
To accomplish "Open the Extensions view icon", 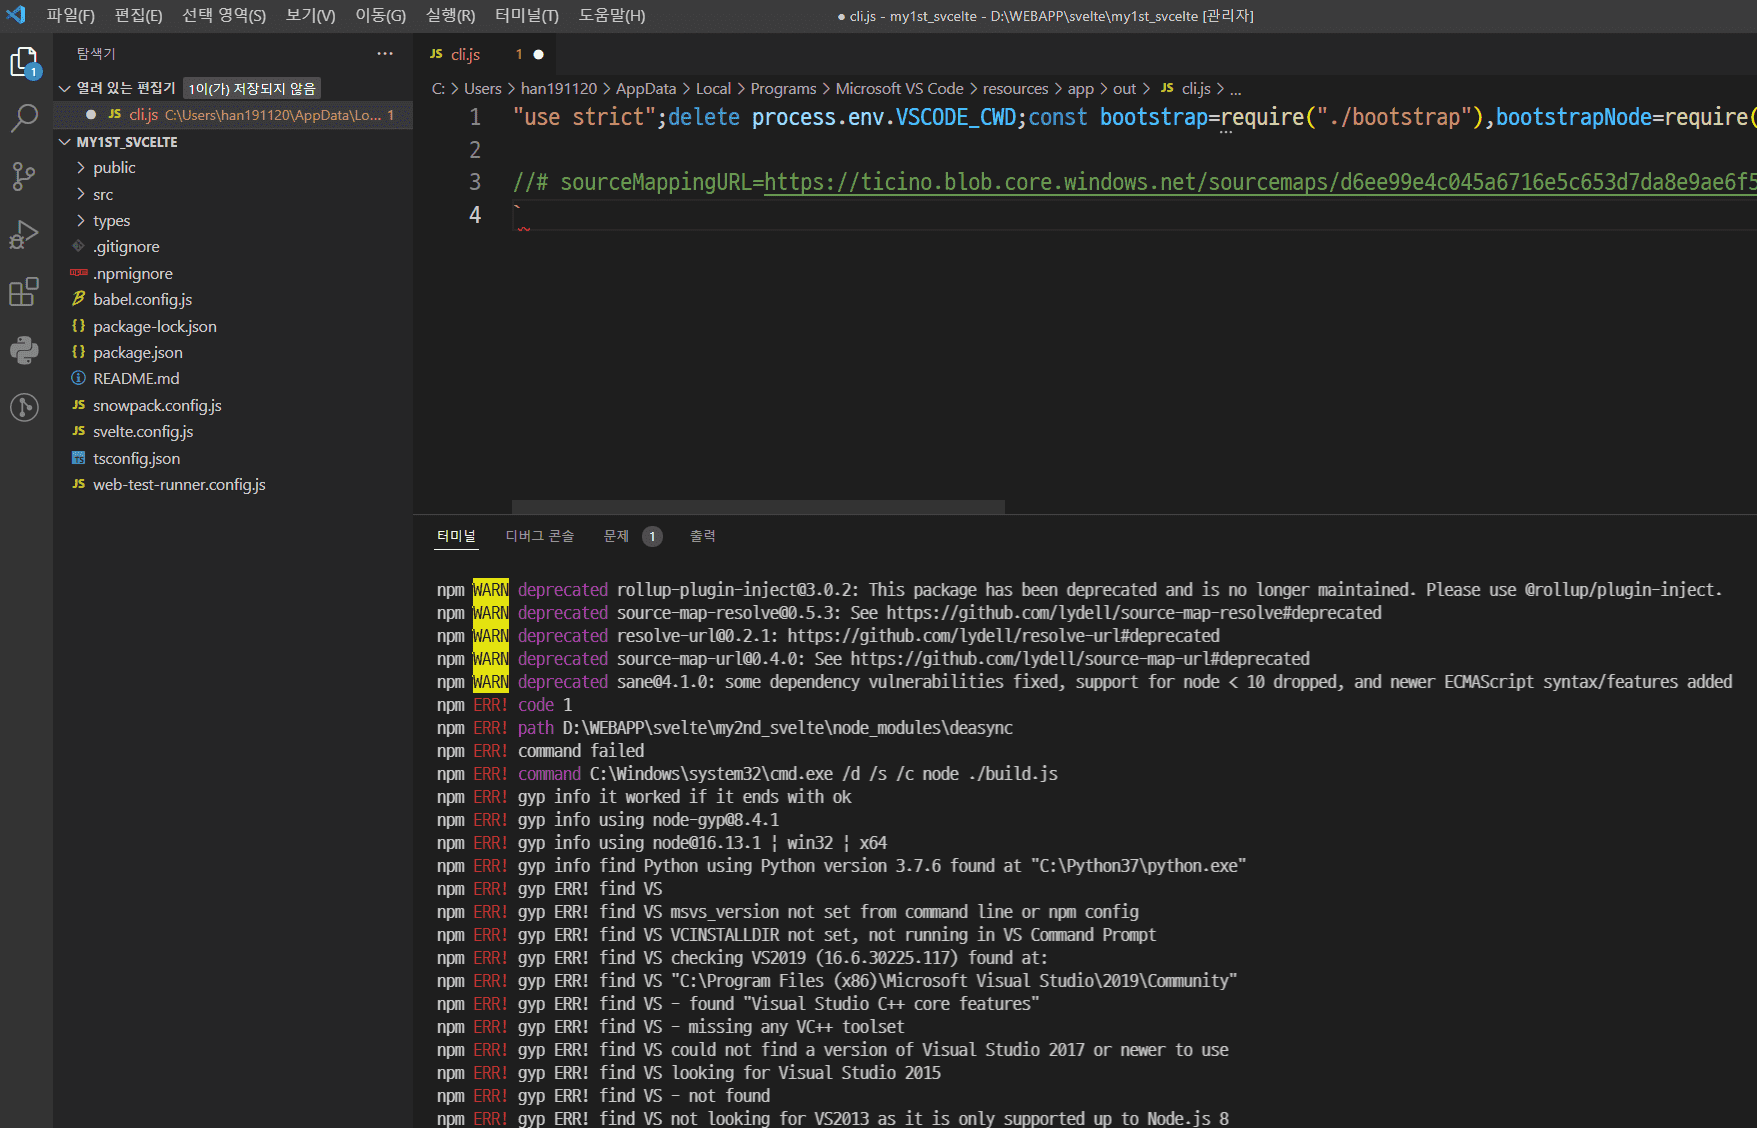I will (24, 292).
